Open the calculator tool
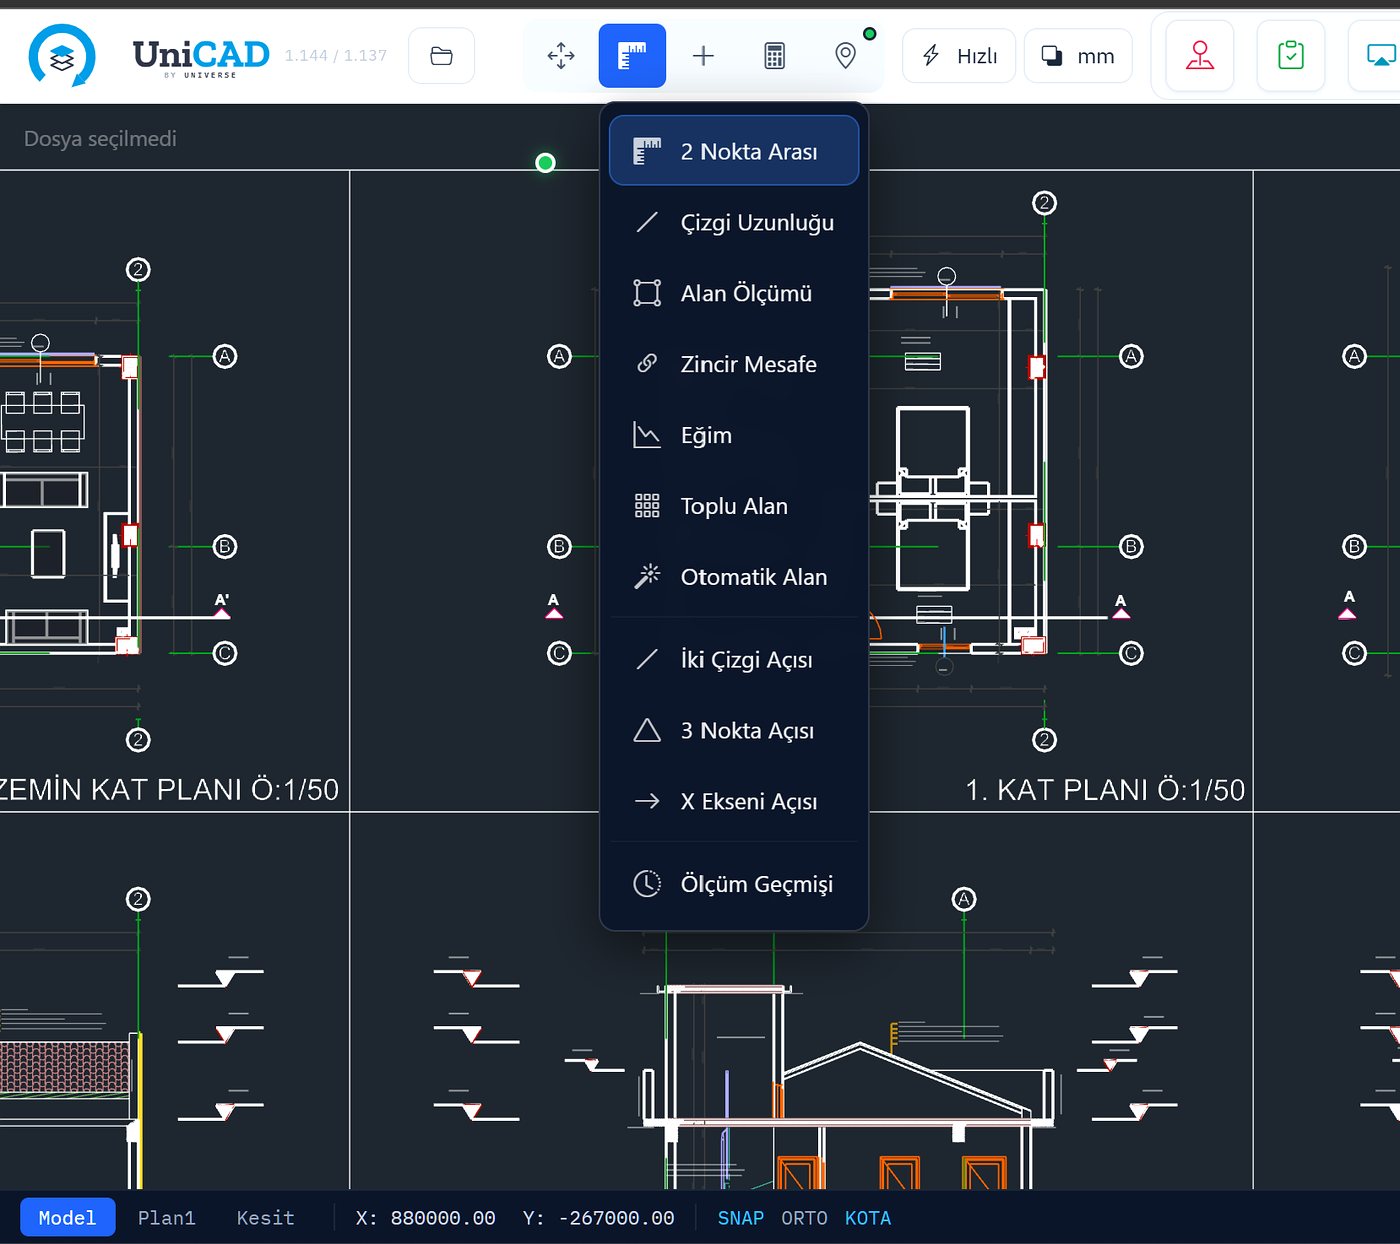 pyautogui.click(x=774, y=56)
